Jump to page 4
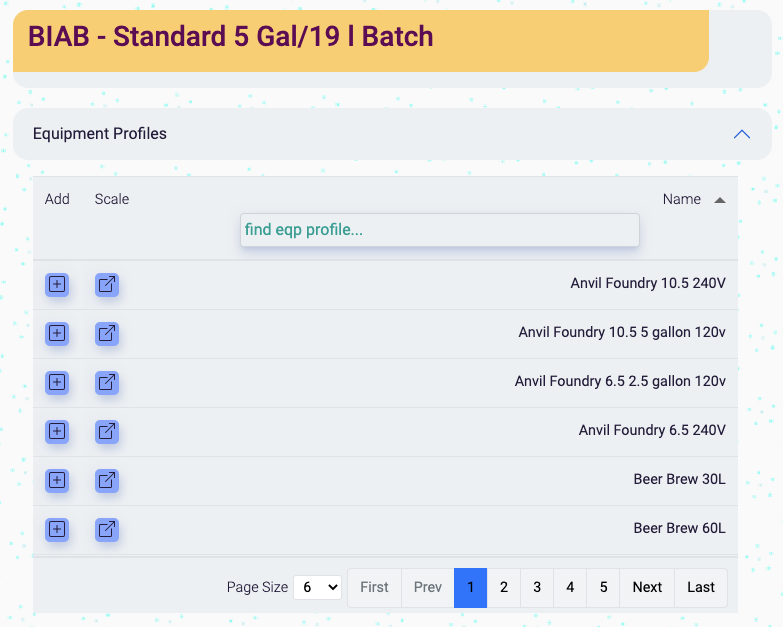783x627 pixels. [x=570, y=588]
